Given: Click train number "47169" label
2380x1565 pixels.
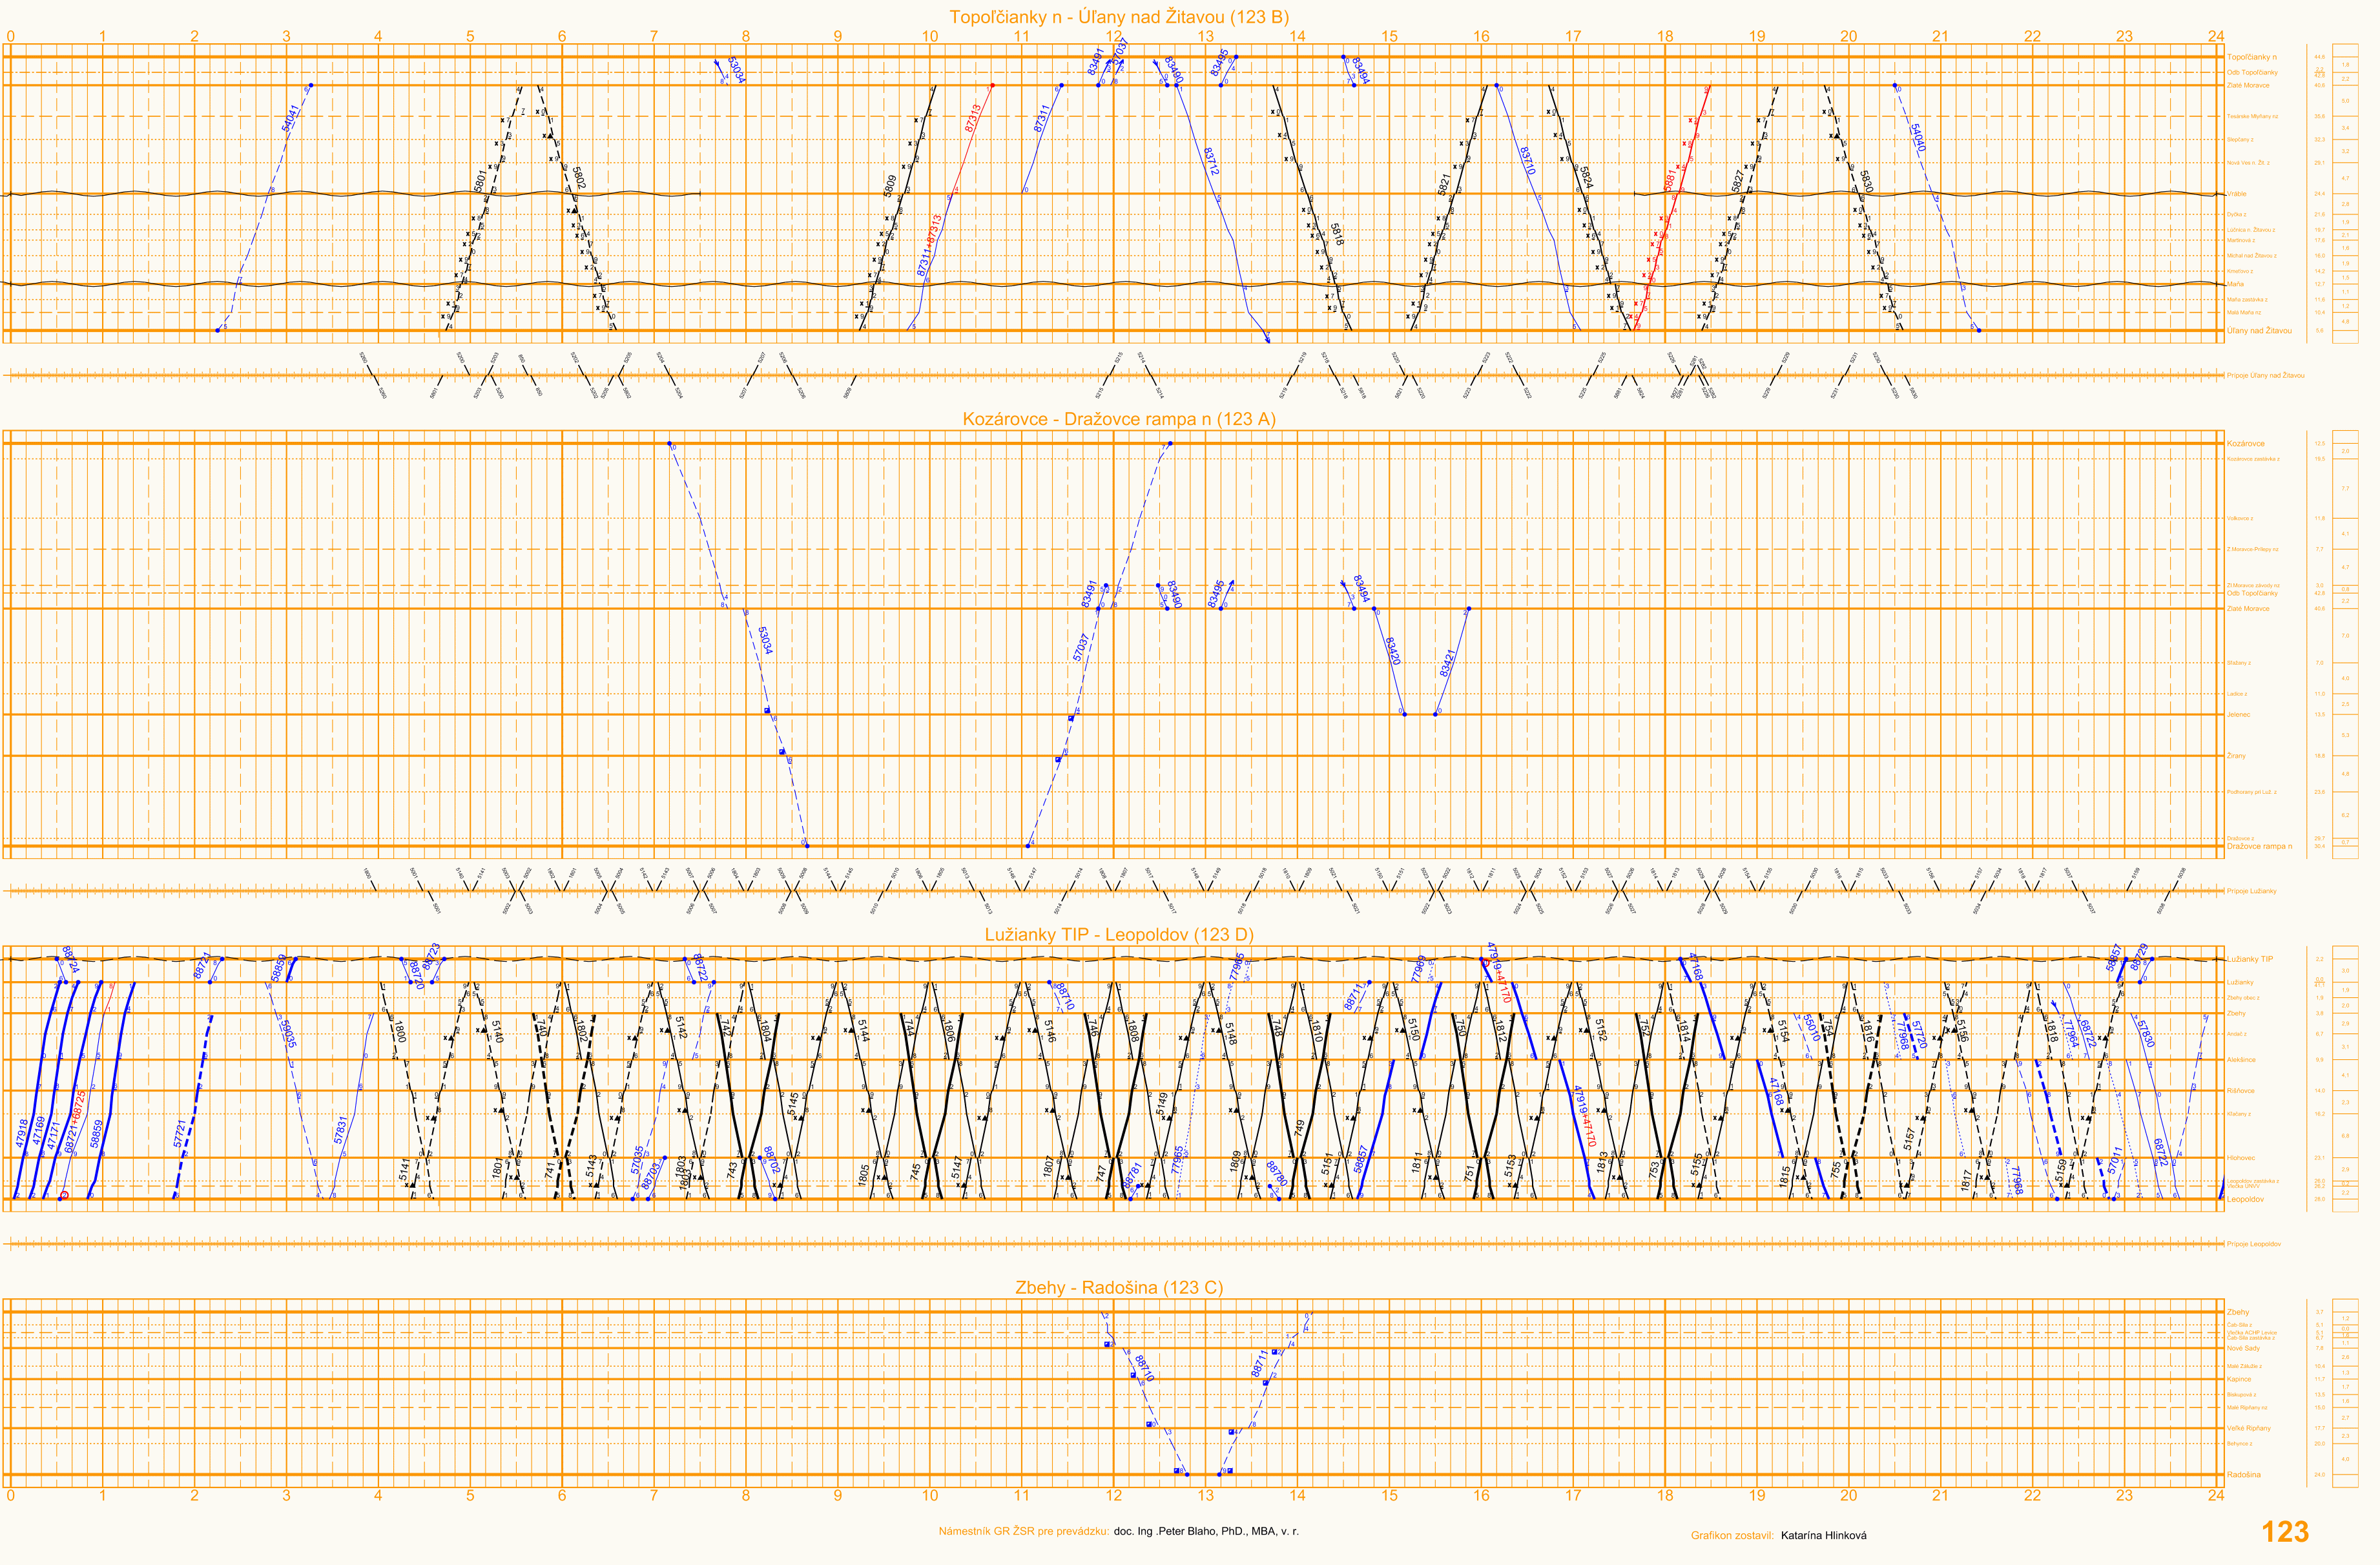Looking at the screenshot, I should (x=39, y=1131).
